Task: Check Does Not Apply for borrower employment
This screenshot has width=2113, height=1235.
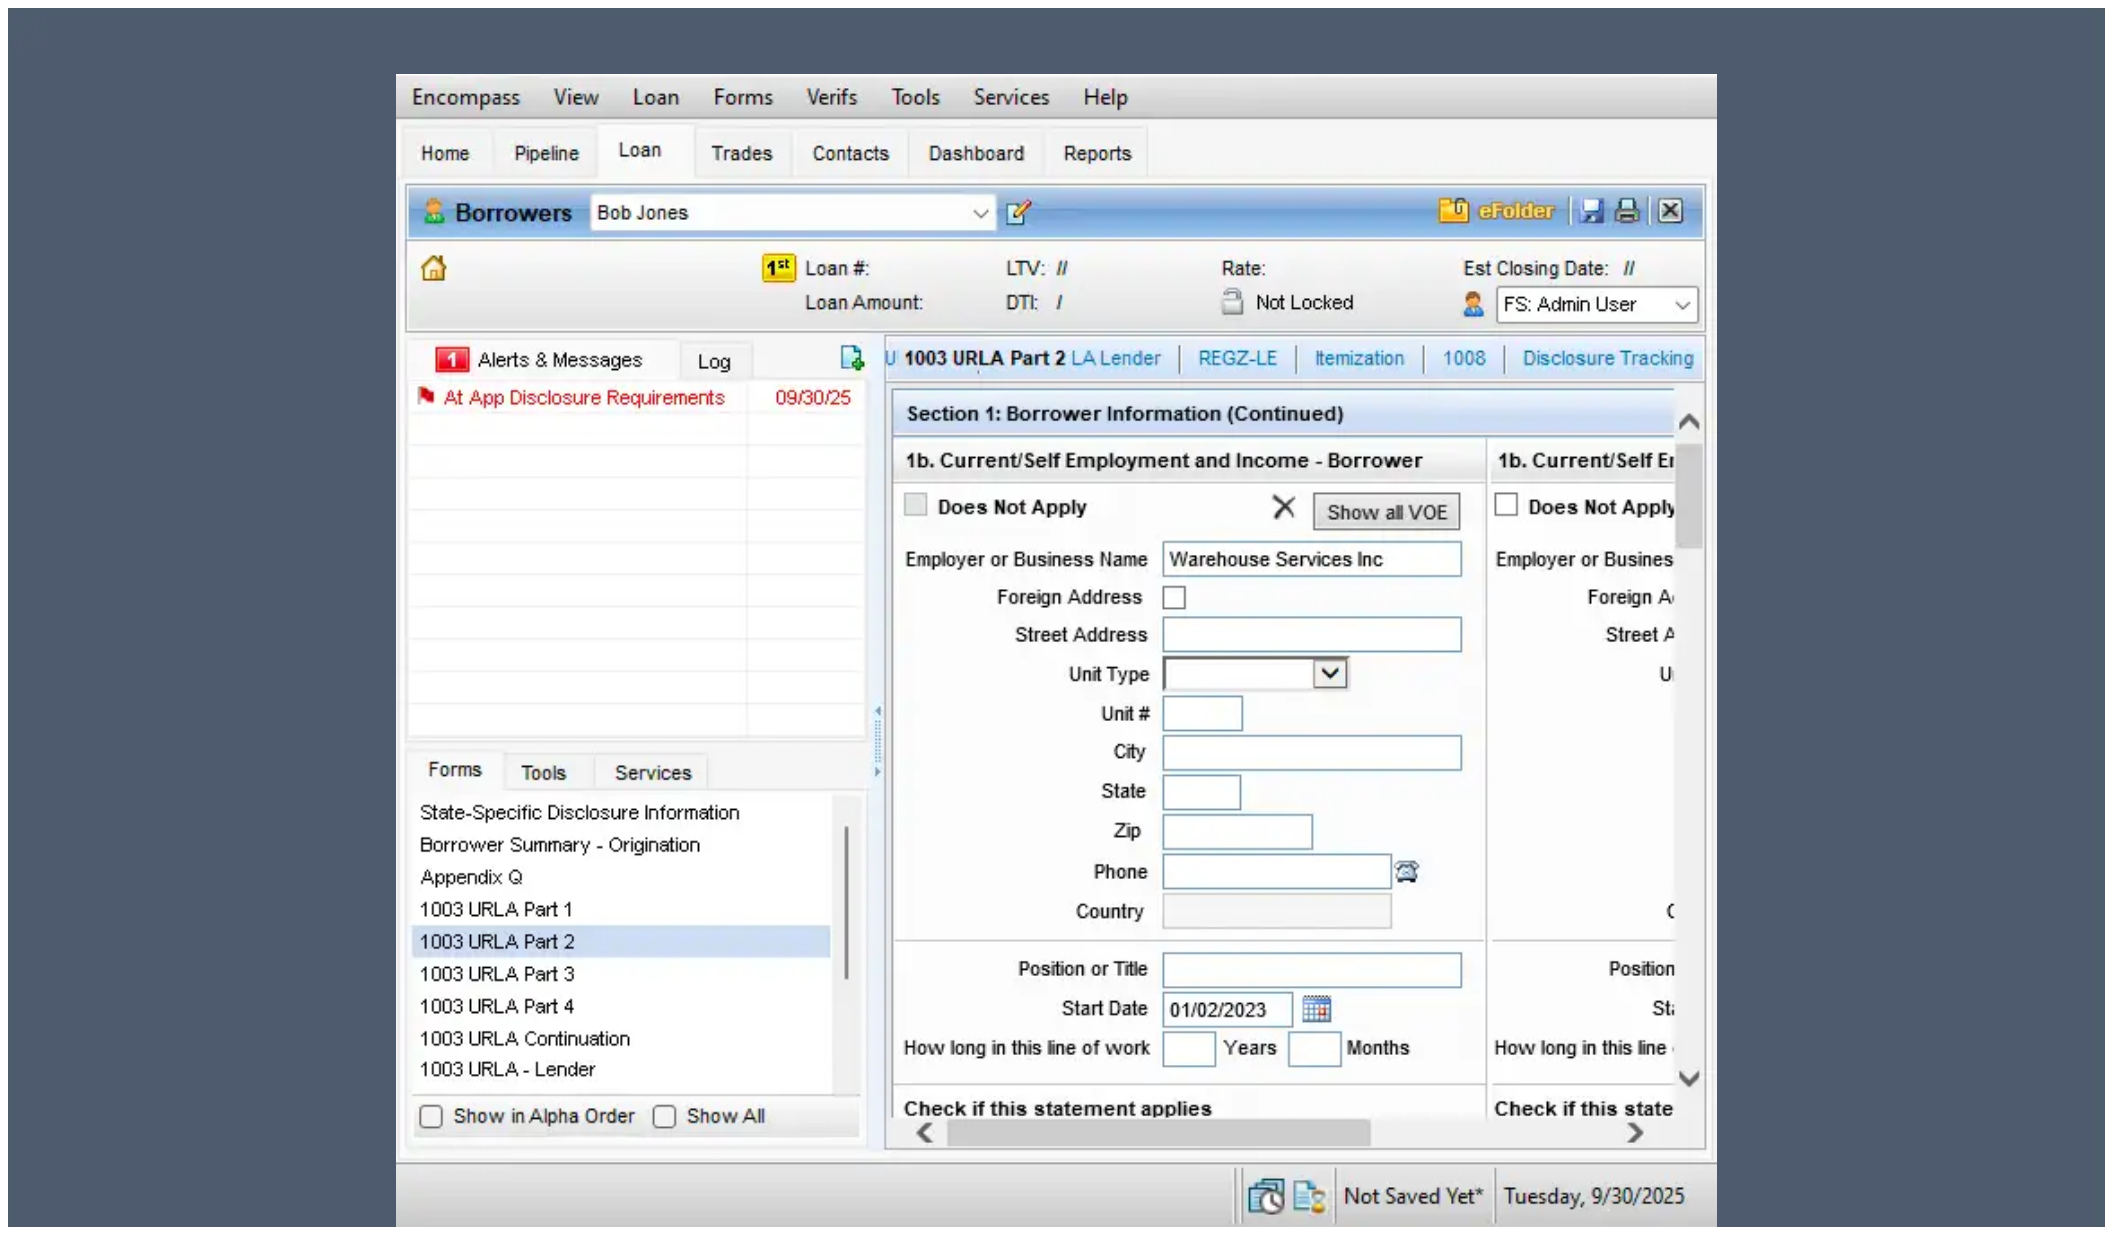Action: click(915, 505)
